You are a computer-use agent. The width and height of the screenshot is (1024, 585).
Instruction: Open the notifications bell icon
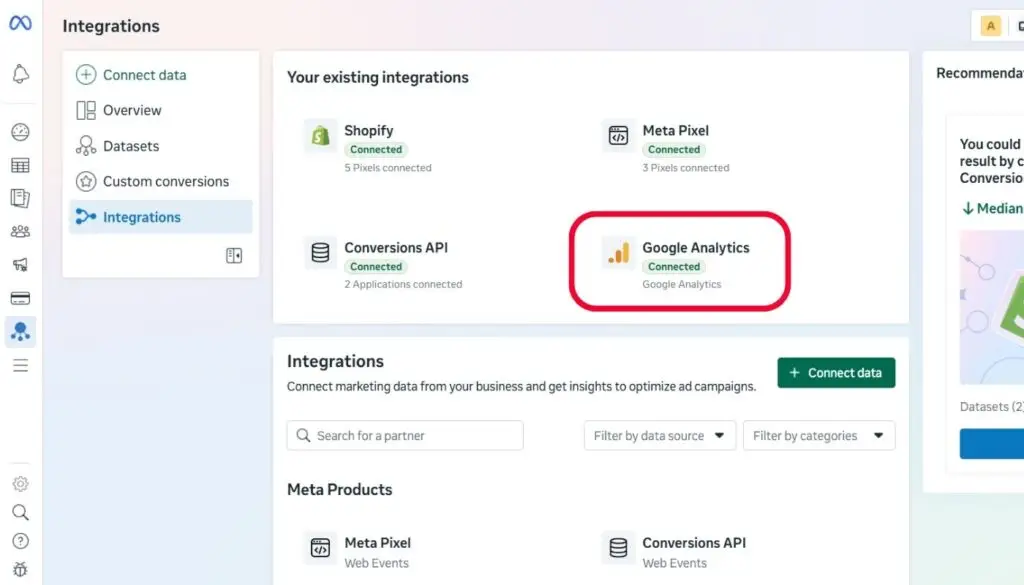click(x=20, y=74)
